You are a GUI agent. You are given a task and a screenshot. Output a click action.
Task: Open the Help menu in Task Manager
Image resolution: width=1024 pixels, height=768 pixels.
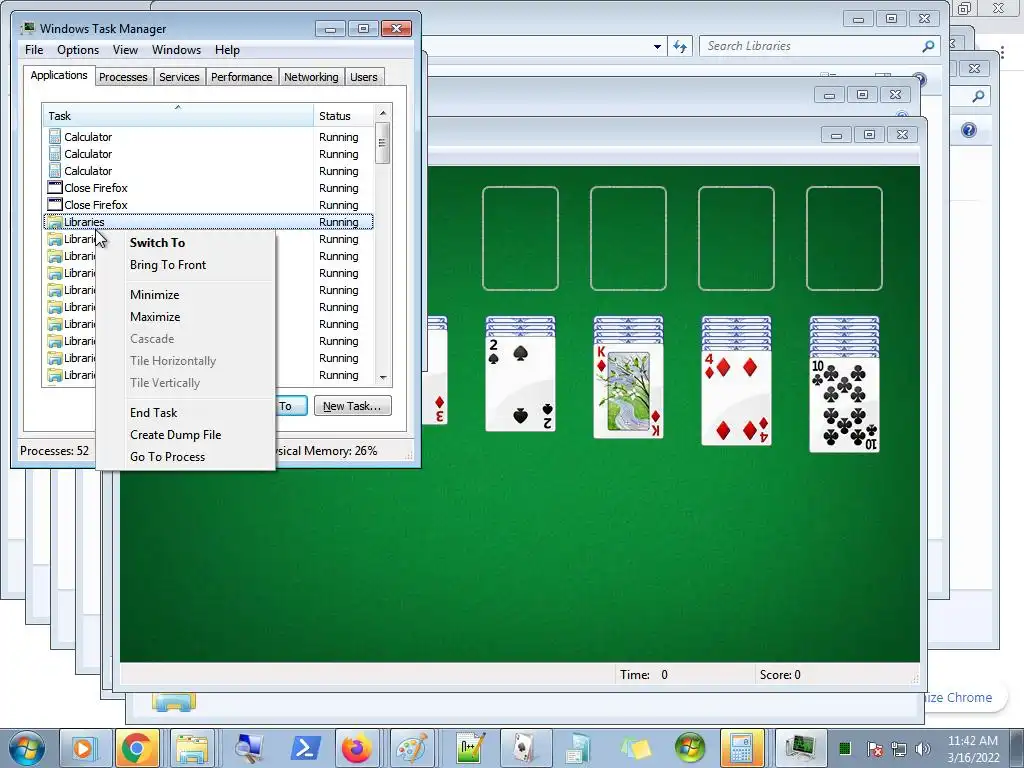[x=227, y=50]
